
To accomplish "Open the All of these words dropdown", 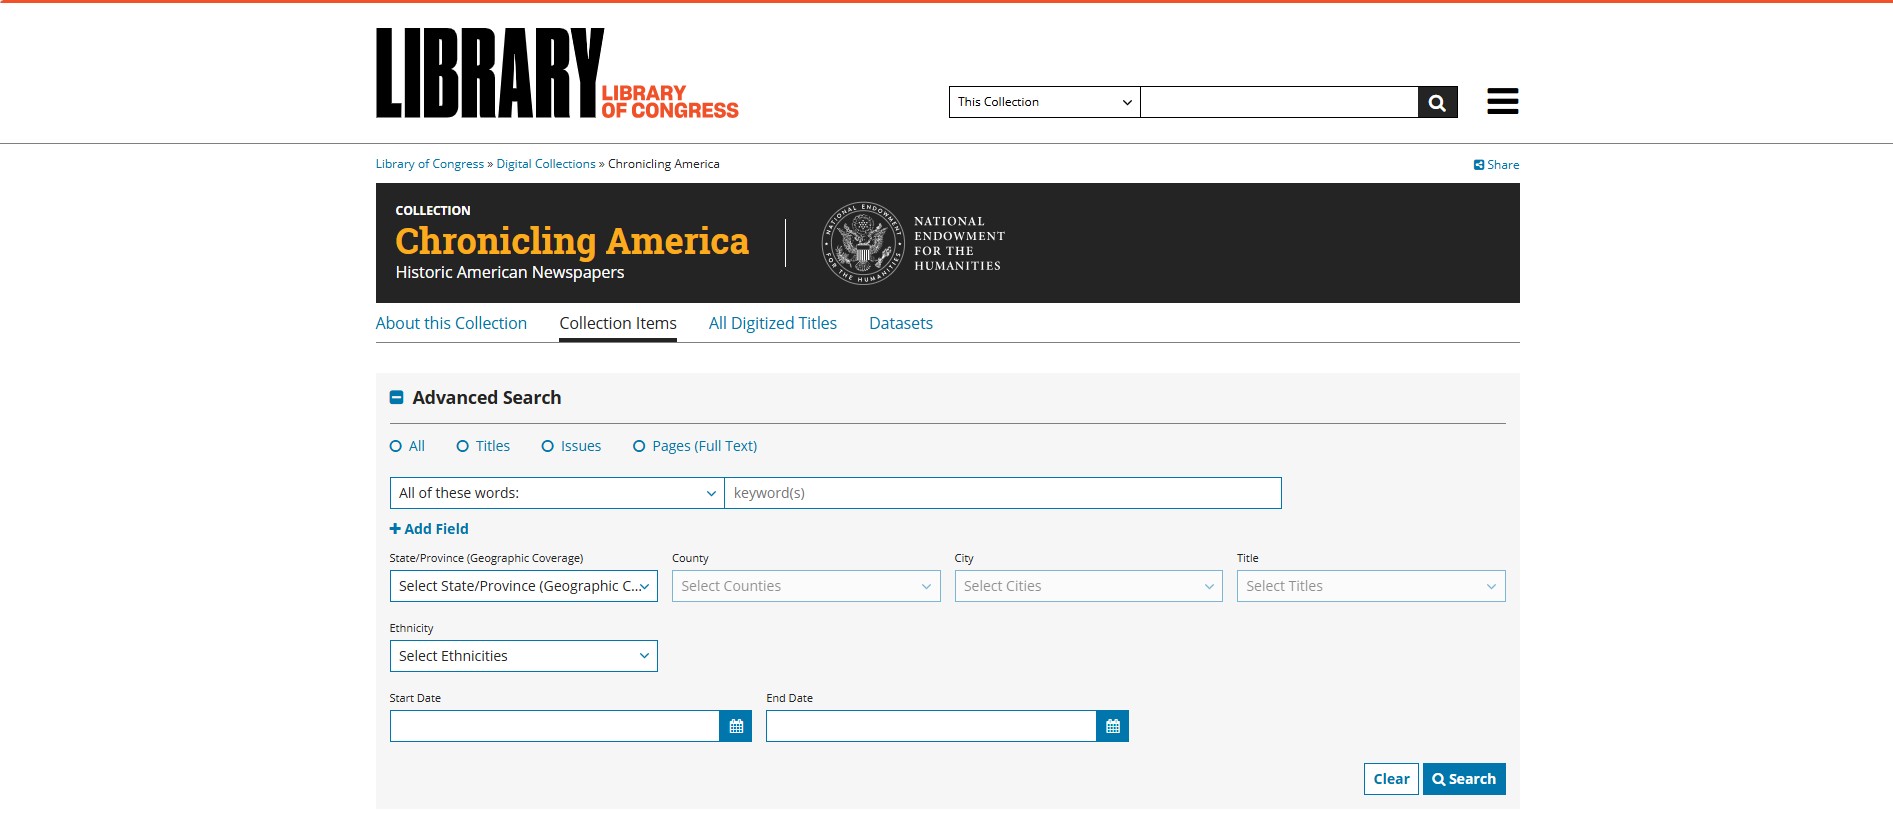I will point(557,493).
